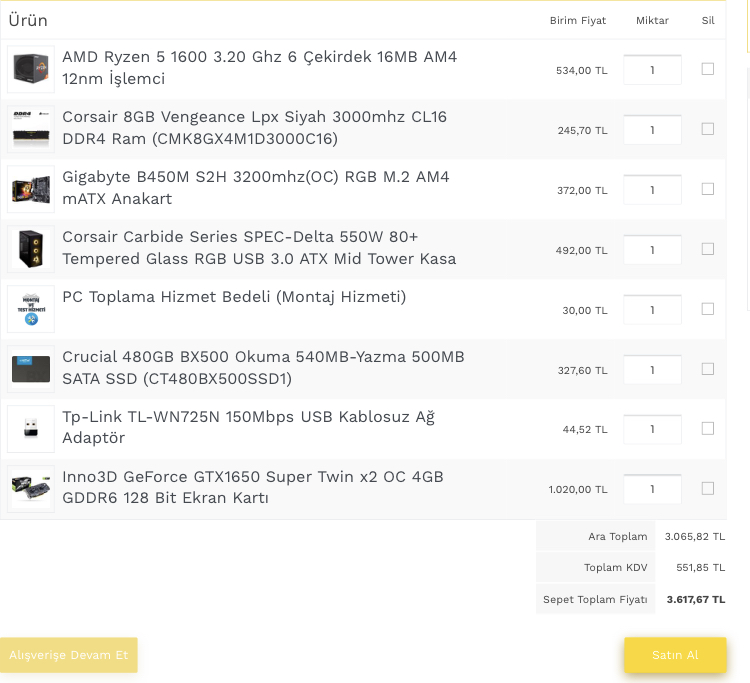Click the quantity field for Corsair Vengeance RAM

click(652, 130)
